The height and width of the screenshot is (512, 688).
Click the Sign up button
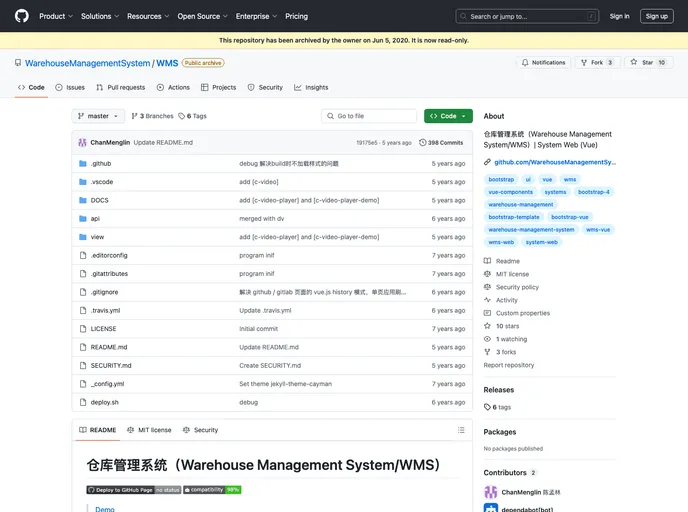coord(656,16)
